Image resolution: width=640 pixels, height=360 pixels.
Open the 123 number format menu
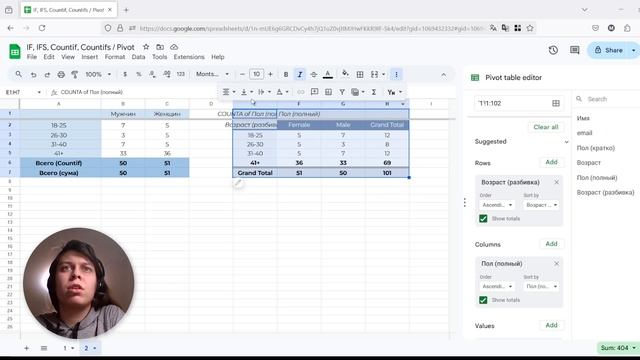180,74
